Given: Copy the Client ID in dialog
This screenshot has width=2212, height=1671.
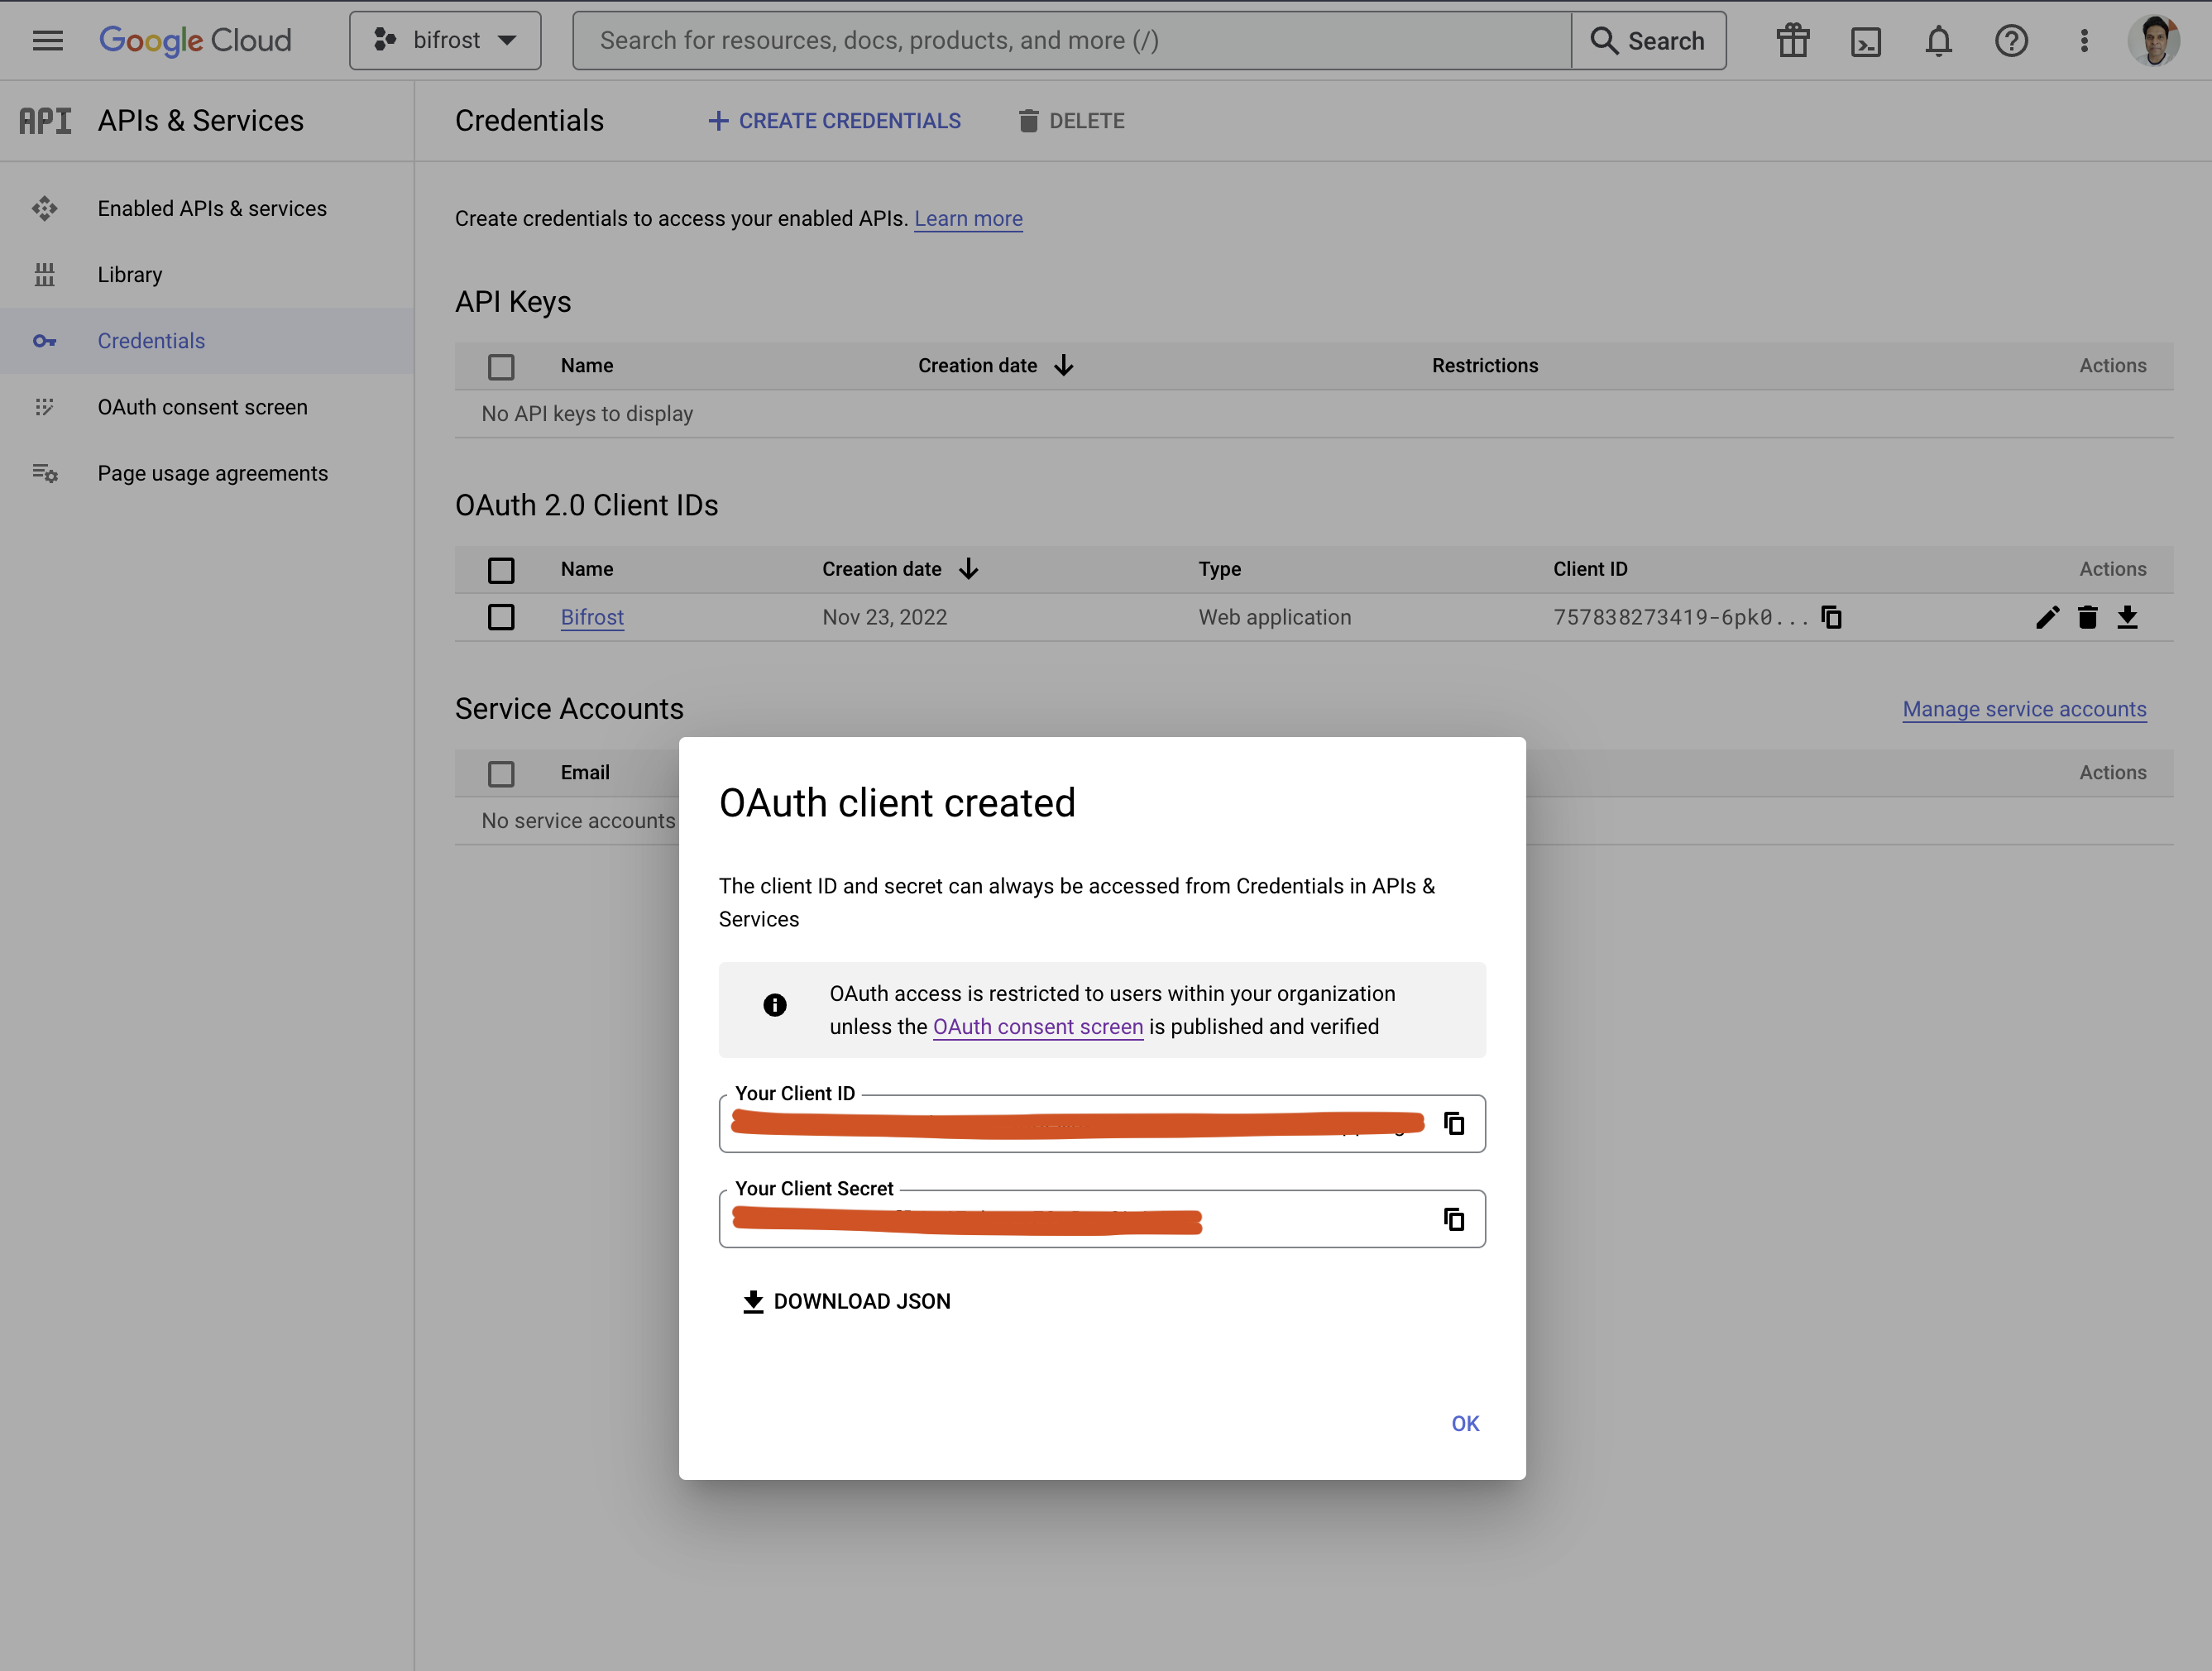Looking at the screenshot, I should 1454,1124.
